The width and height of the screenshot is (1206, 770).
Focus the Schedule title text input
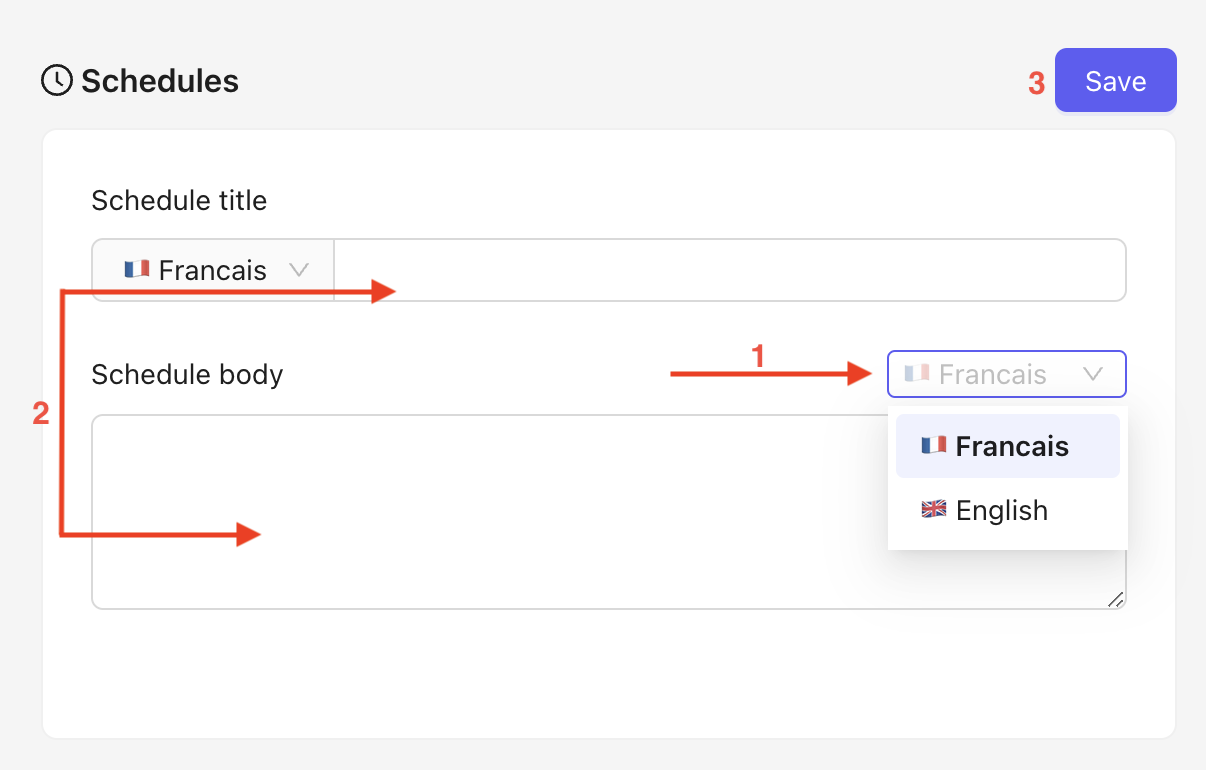[729, 270]
